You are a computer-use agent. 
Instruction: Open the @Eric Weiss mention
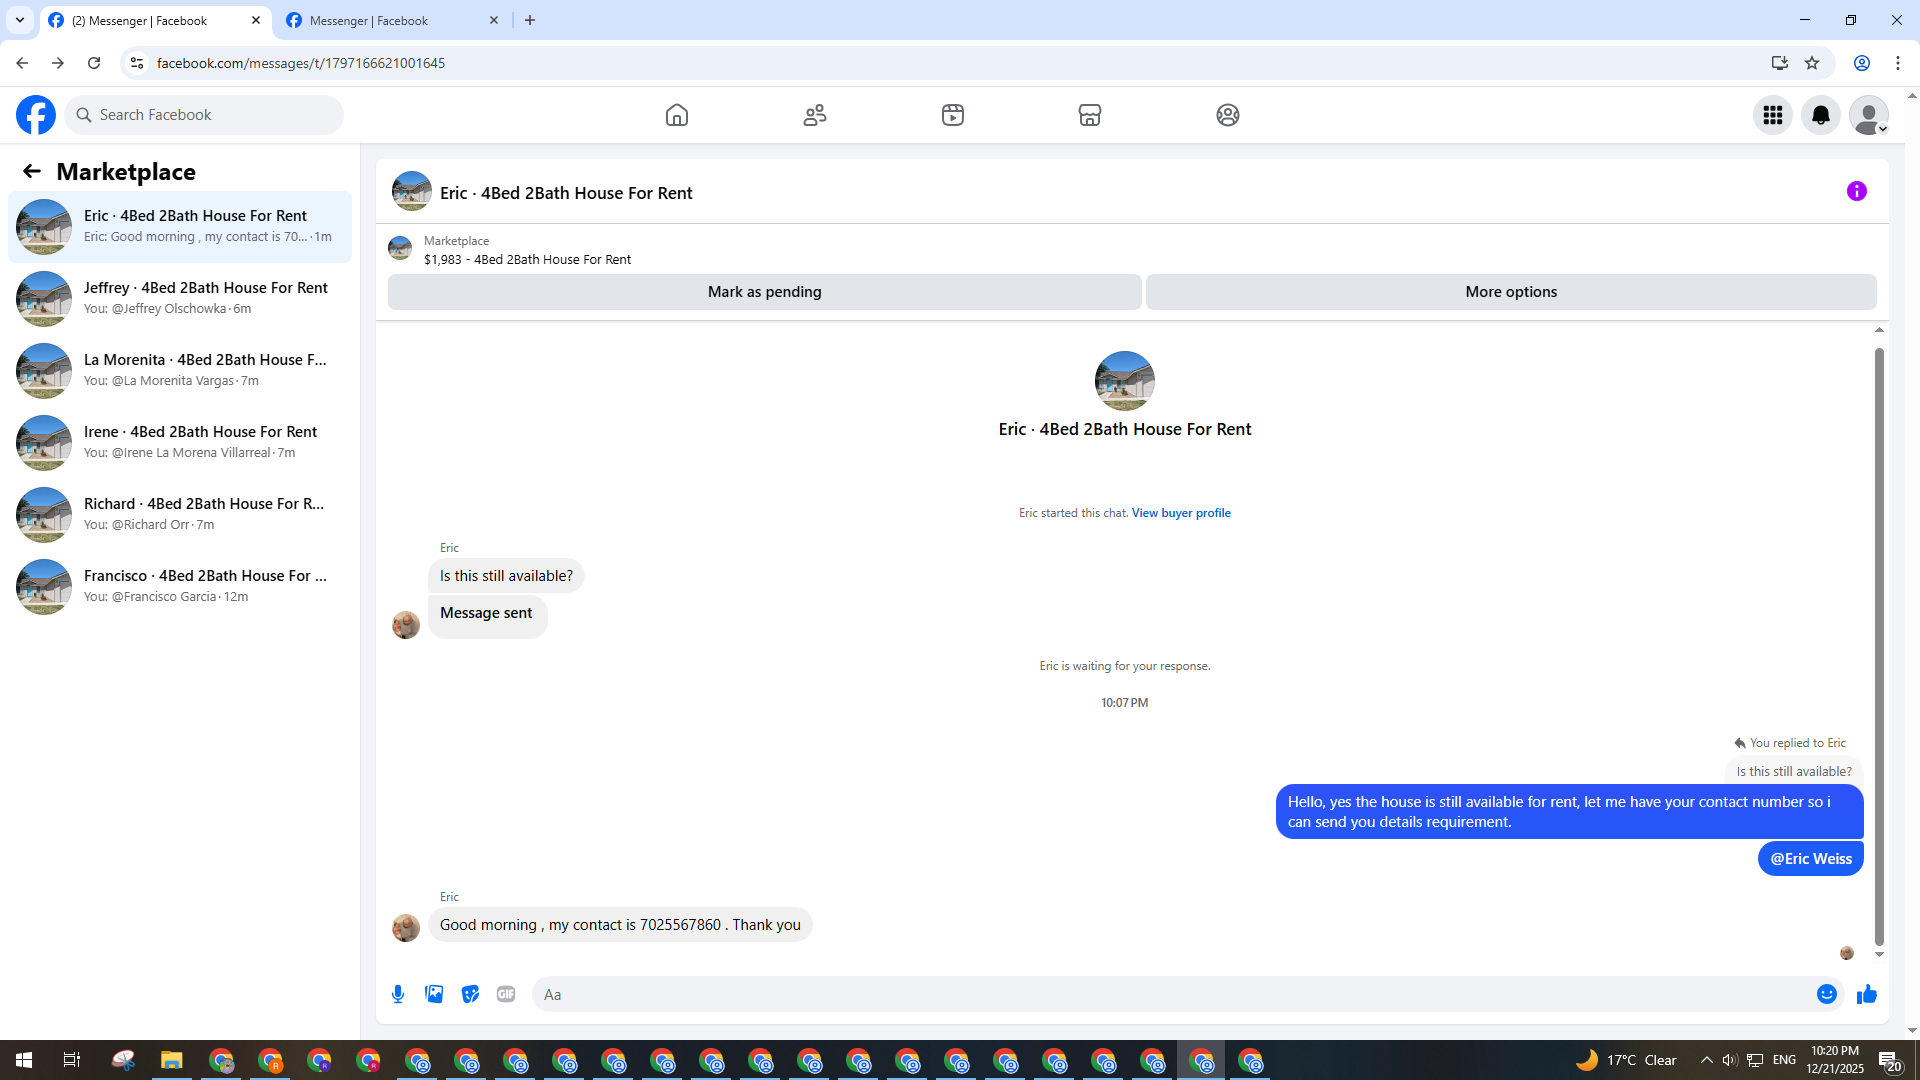coord(1811,859)
